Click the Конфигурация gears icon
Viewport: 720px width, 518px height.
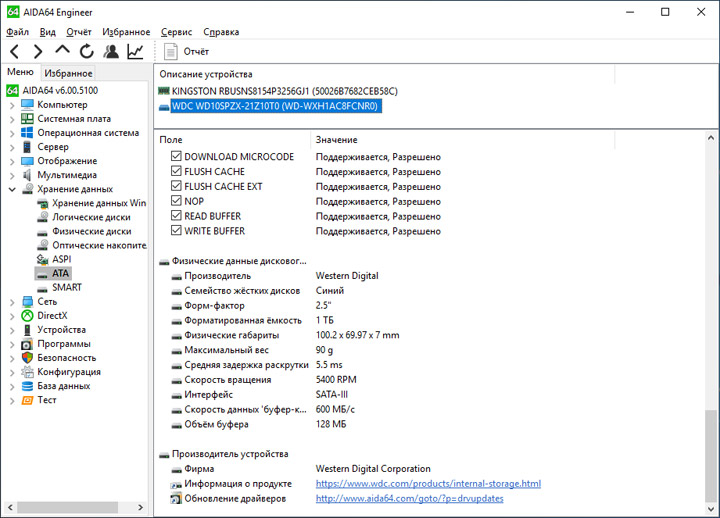[x=28, y=372]
